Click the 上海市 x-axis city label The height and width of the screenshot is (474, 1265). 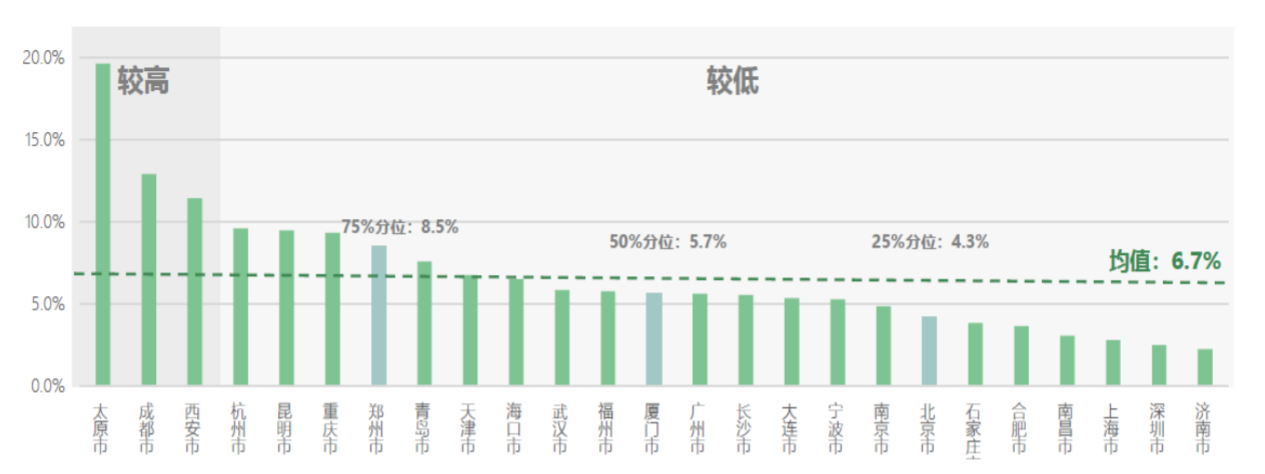coord(1112,427)
